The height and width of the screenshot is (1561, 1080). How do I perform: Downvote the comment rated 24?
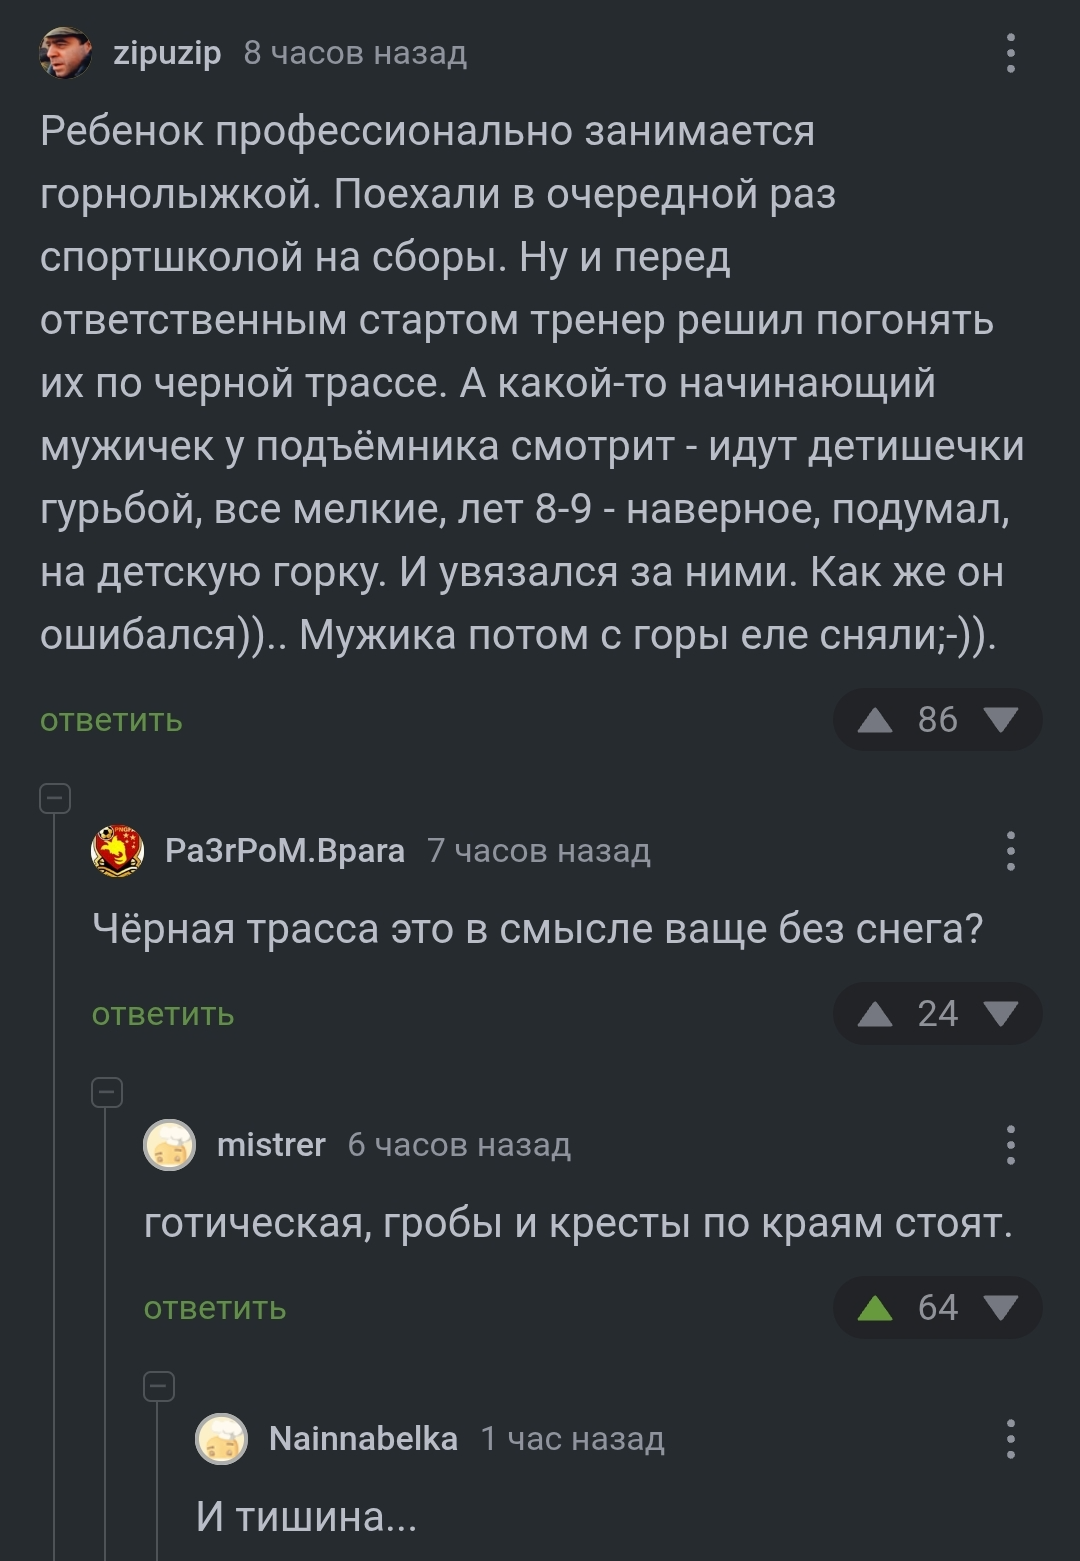(1002, 1016)
